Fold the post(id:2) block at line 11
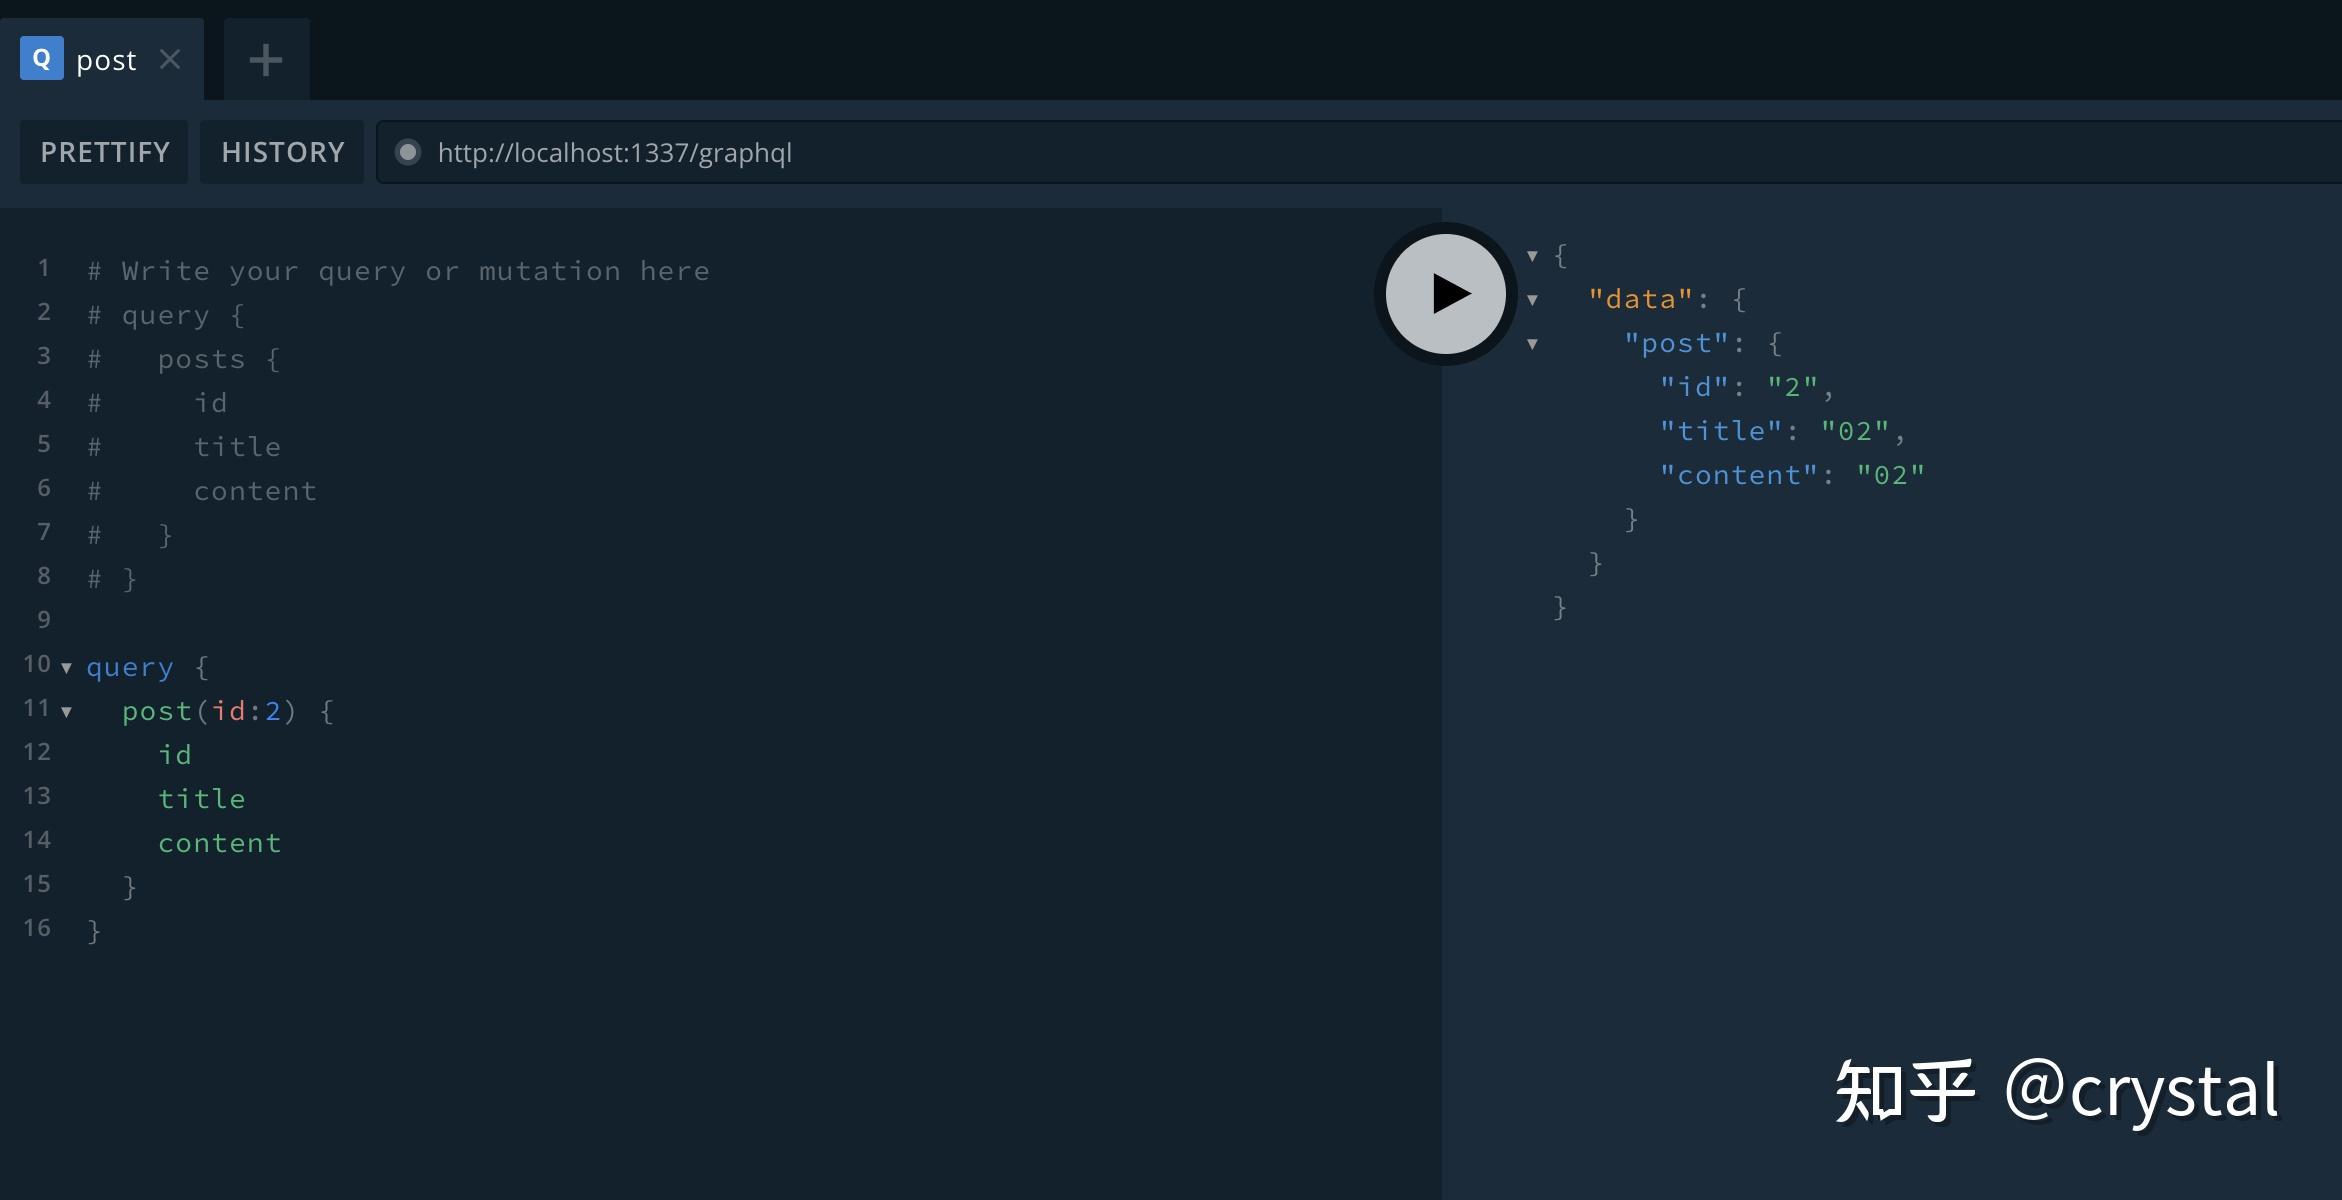This screenshot has height=1200, width=2342. (x=67, y=712)
